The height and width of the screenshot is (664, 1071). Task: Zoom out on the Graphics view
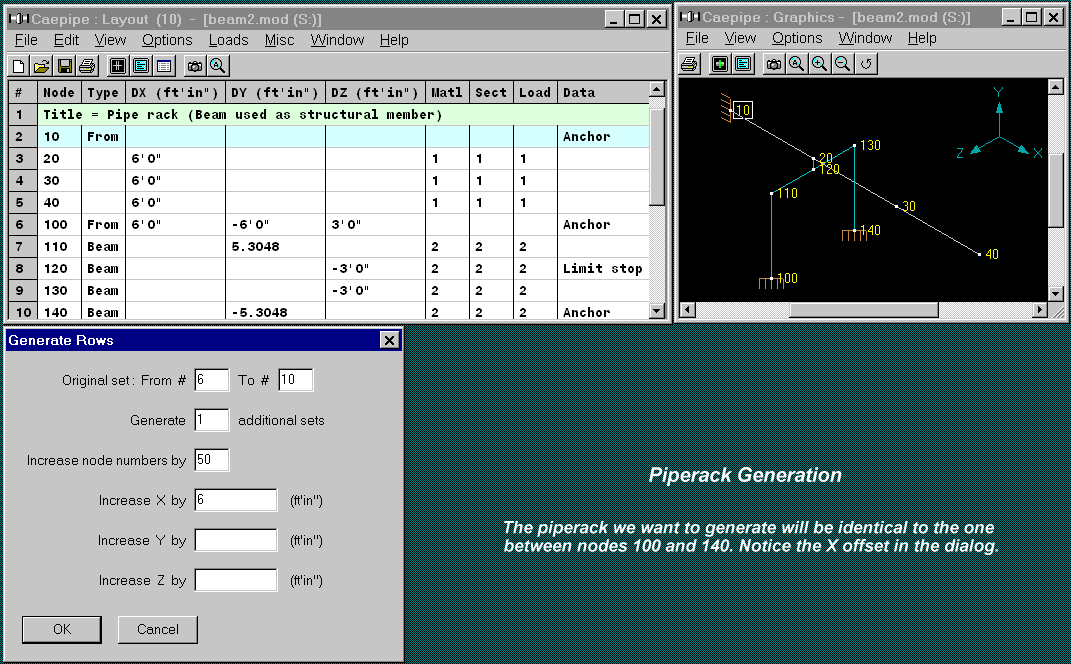(843, 64)
